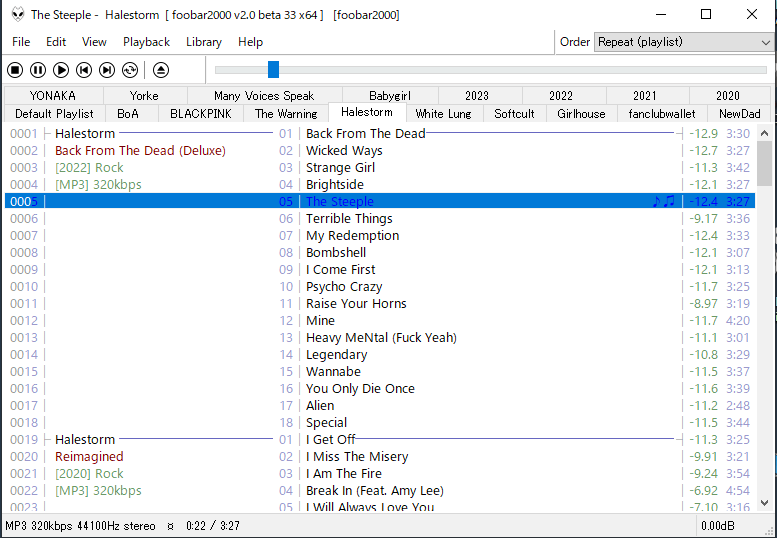Switch to Default Playlist tab
The width and height of the screenshot is (777, 538).
(55, 114)
